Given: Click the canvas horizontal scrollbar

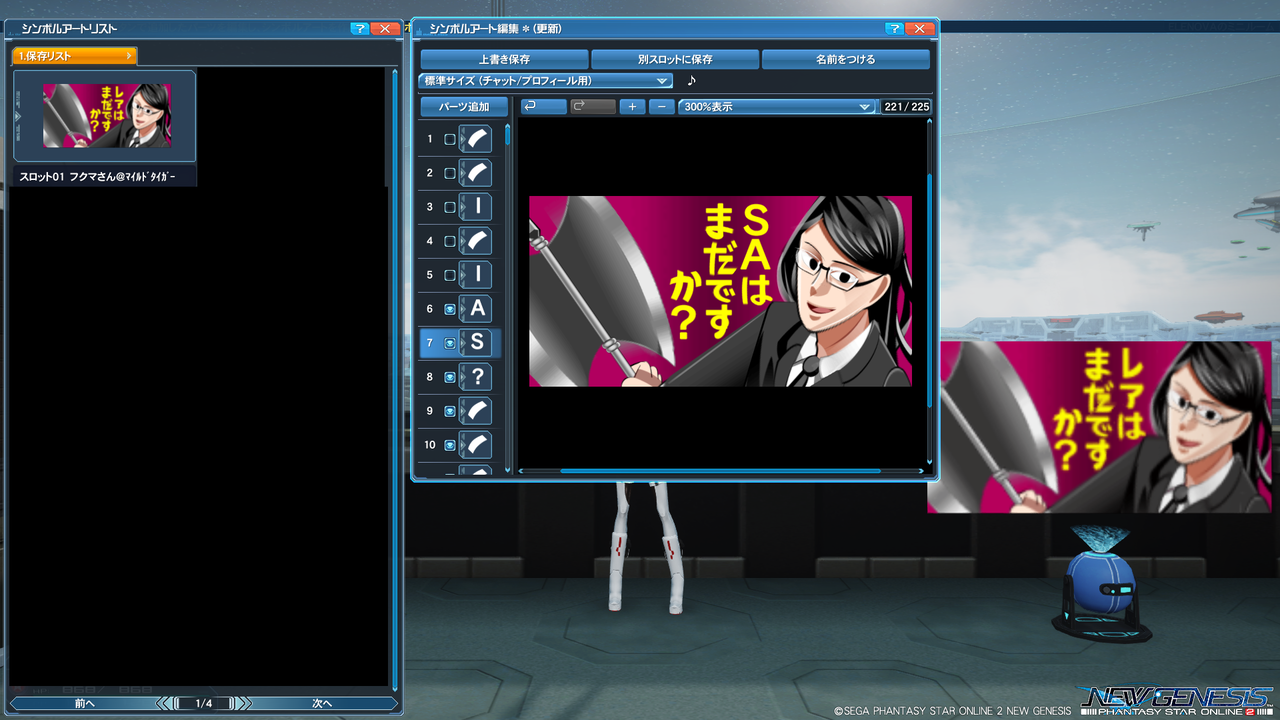Looking at the screenshot, I should pos(720,471).
